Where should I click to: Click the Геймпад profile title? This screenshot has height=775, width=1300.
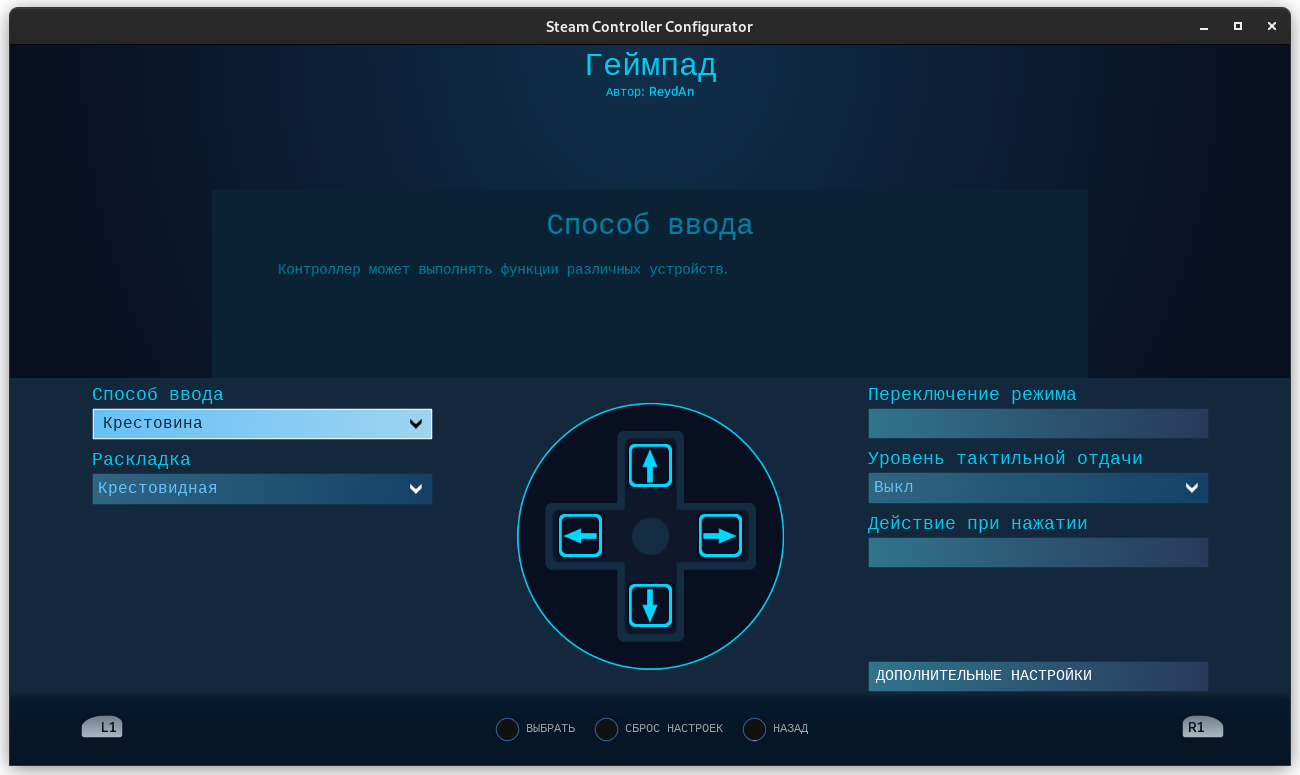tap(651, 66)
